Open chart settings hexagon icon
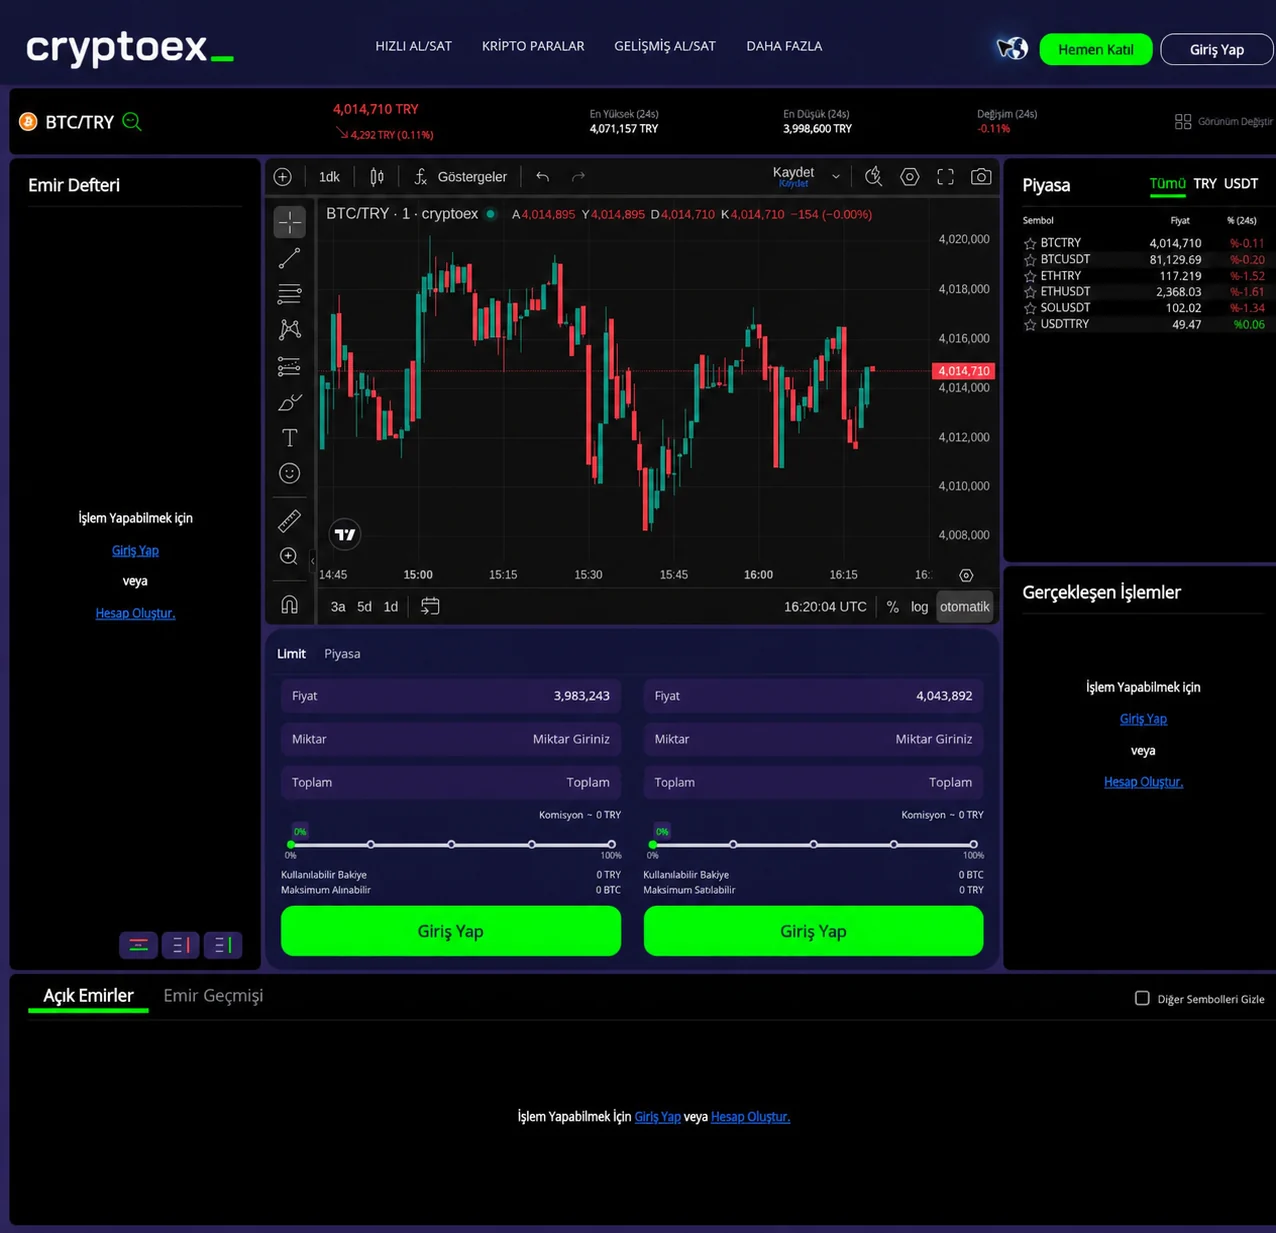This screenshot has height=1233, width=1276. coord(909,177)
